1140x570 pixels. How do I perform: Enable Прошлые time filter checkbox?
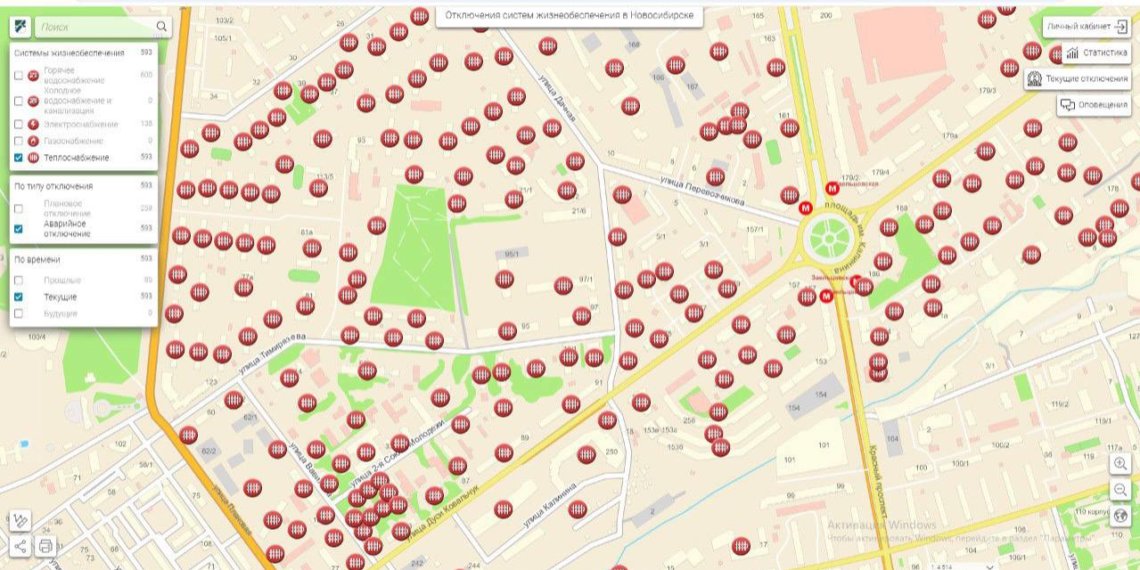pyautogui.click(x=18, y=280)
